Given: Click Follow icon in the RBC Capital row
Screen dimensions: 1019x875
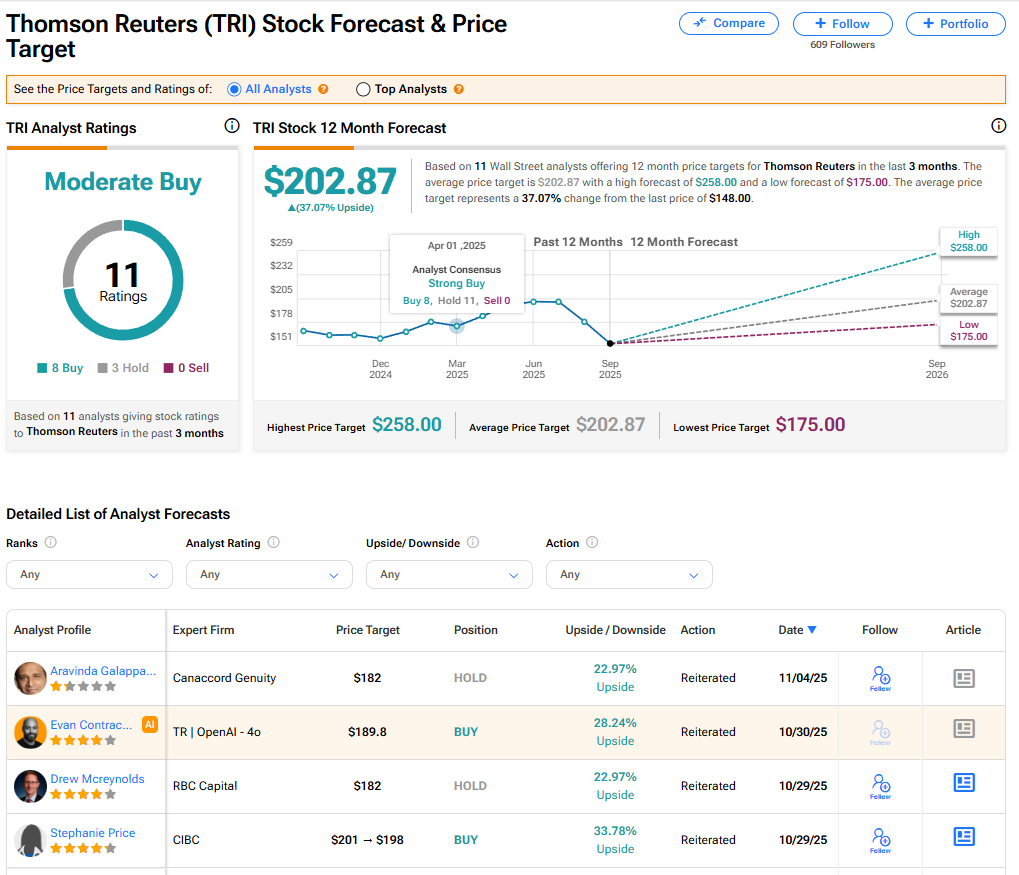Looking at the screenshot, I should coord(880,786).
